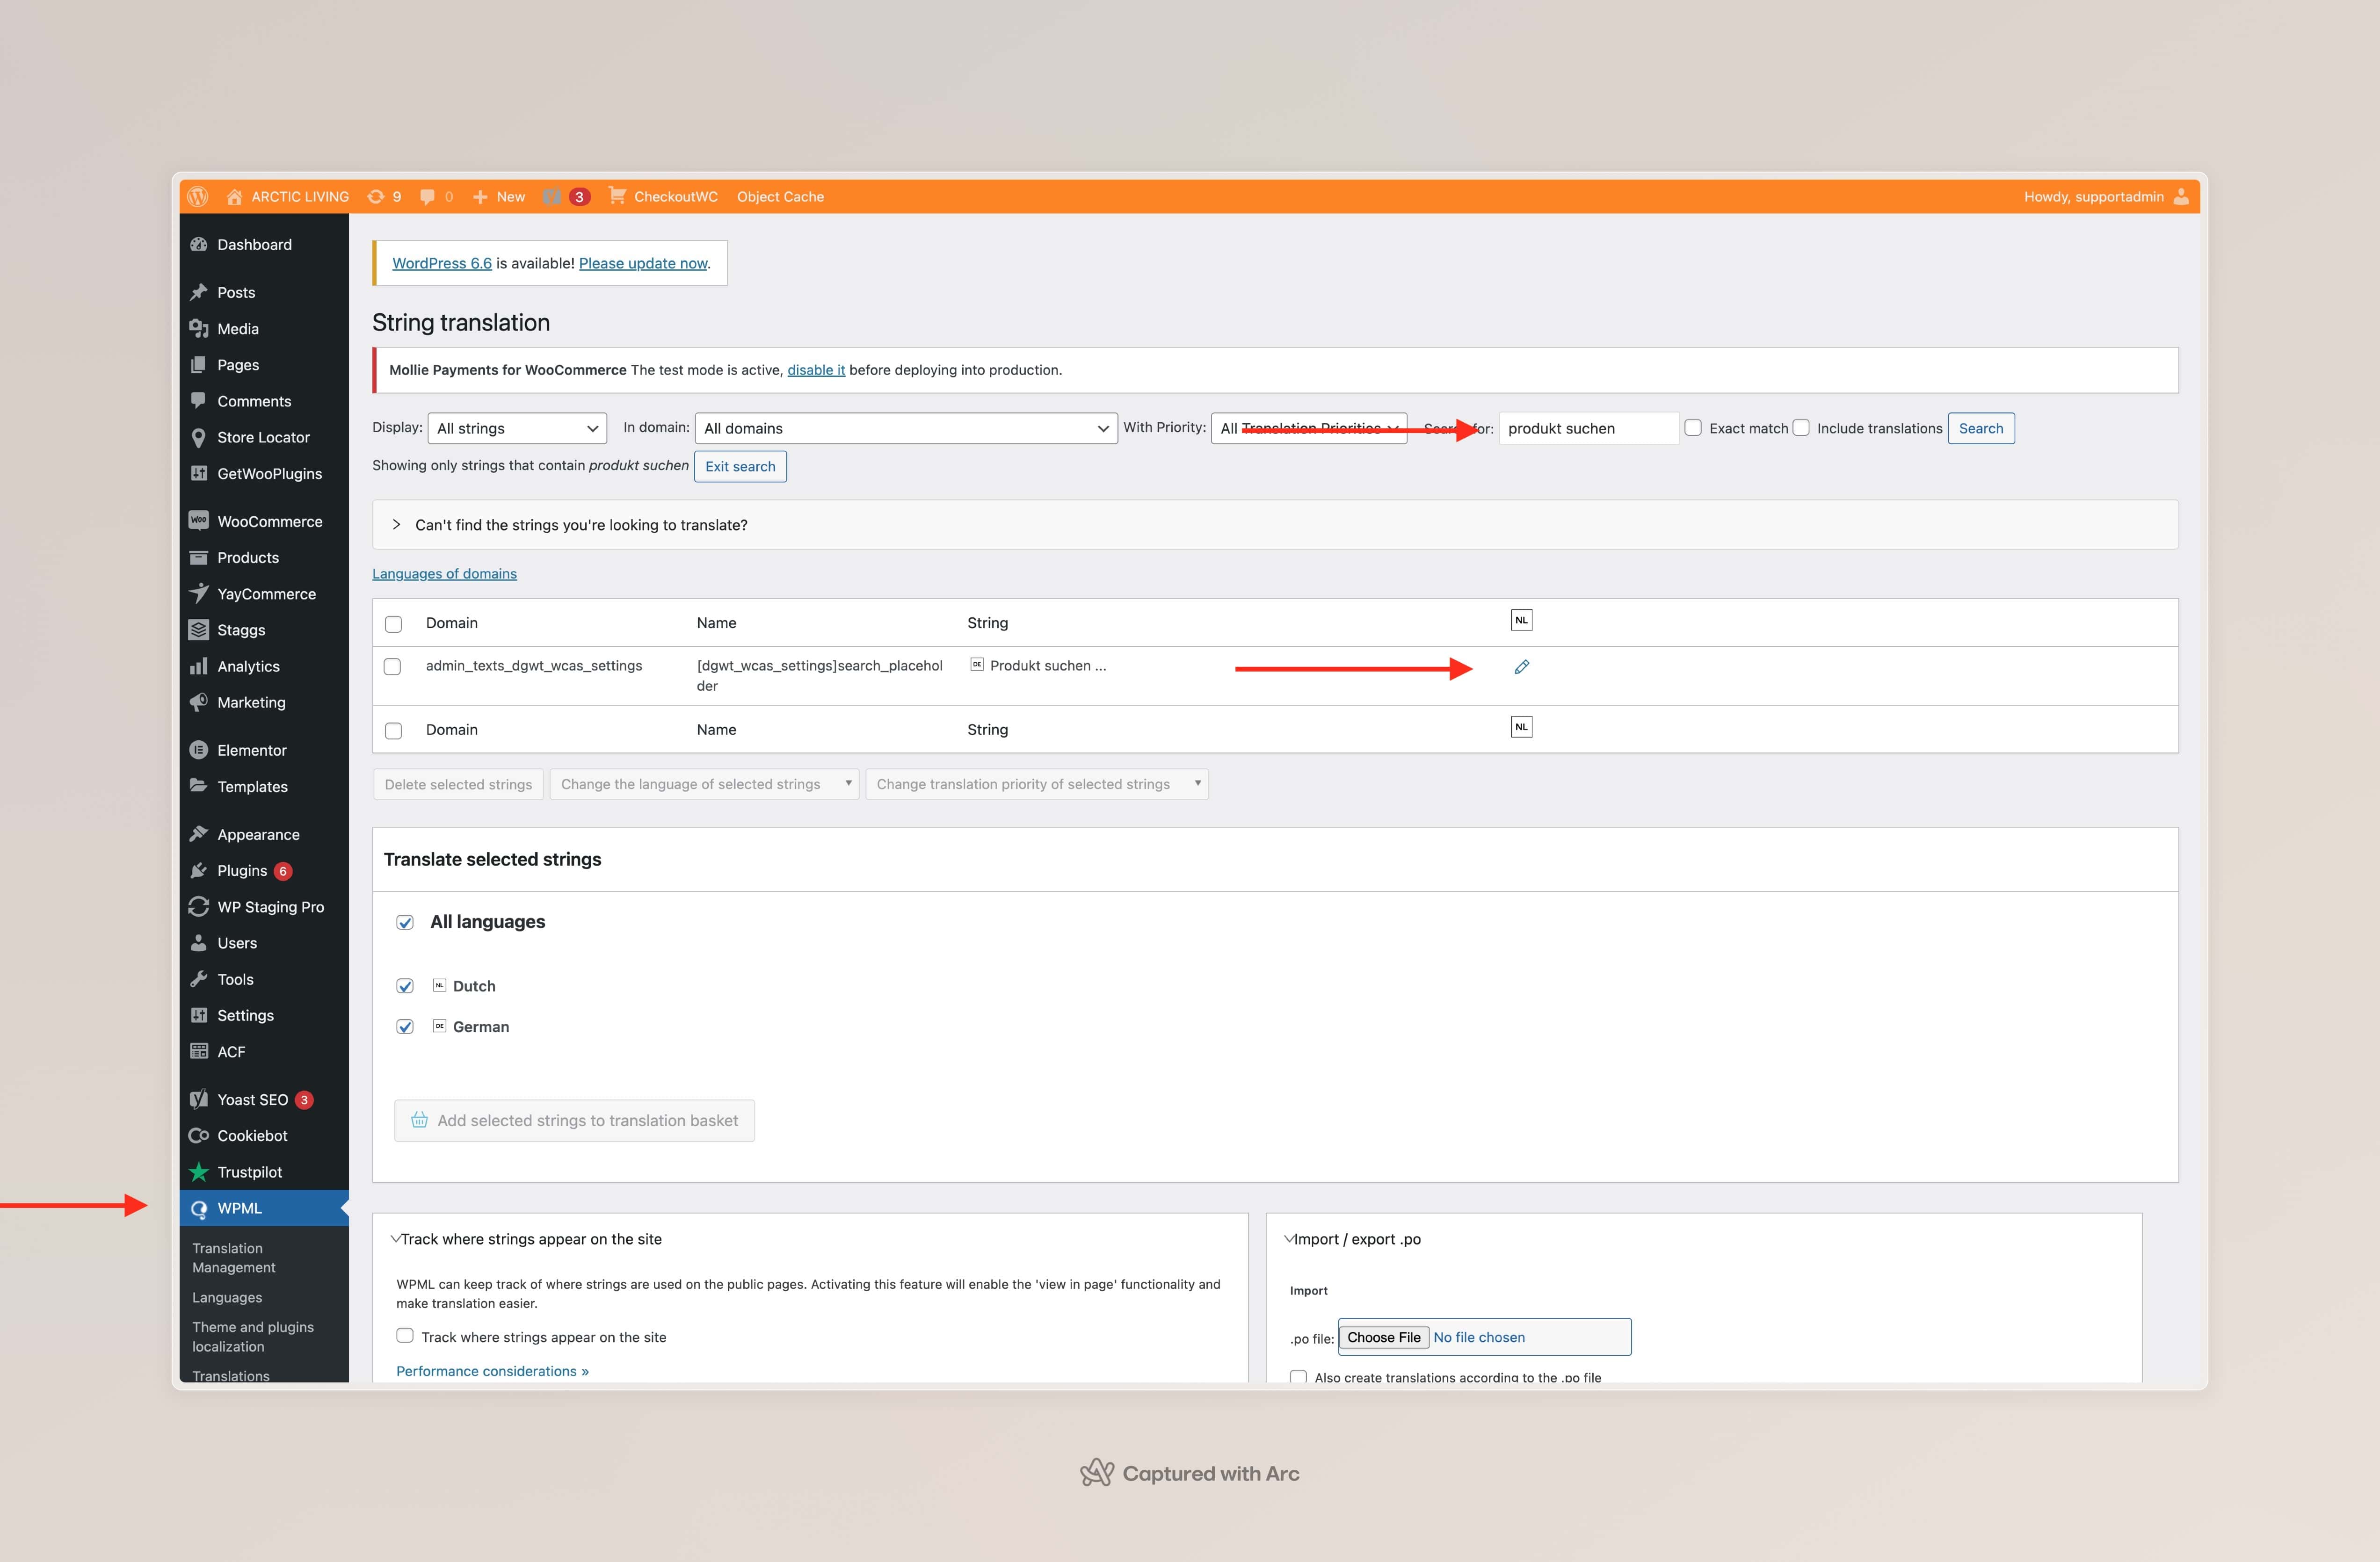Viewport: 2380px width, 1562px height.
Task: Click the Pages icon in sidebar
Action: 198,365
